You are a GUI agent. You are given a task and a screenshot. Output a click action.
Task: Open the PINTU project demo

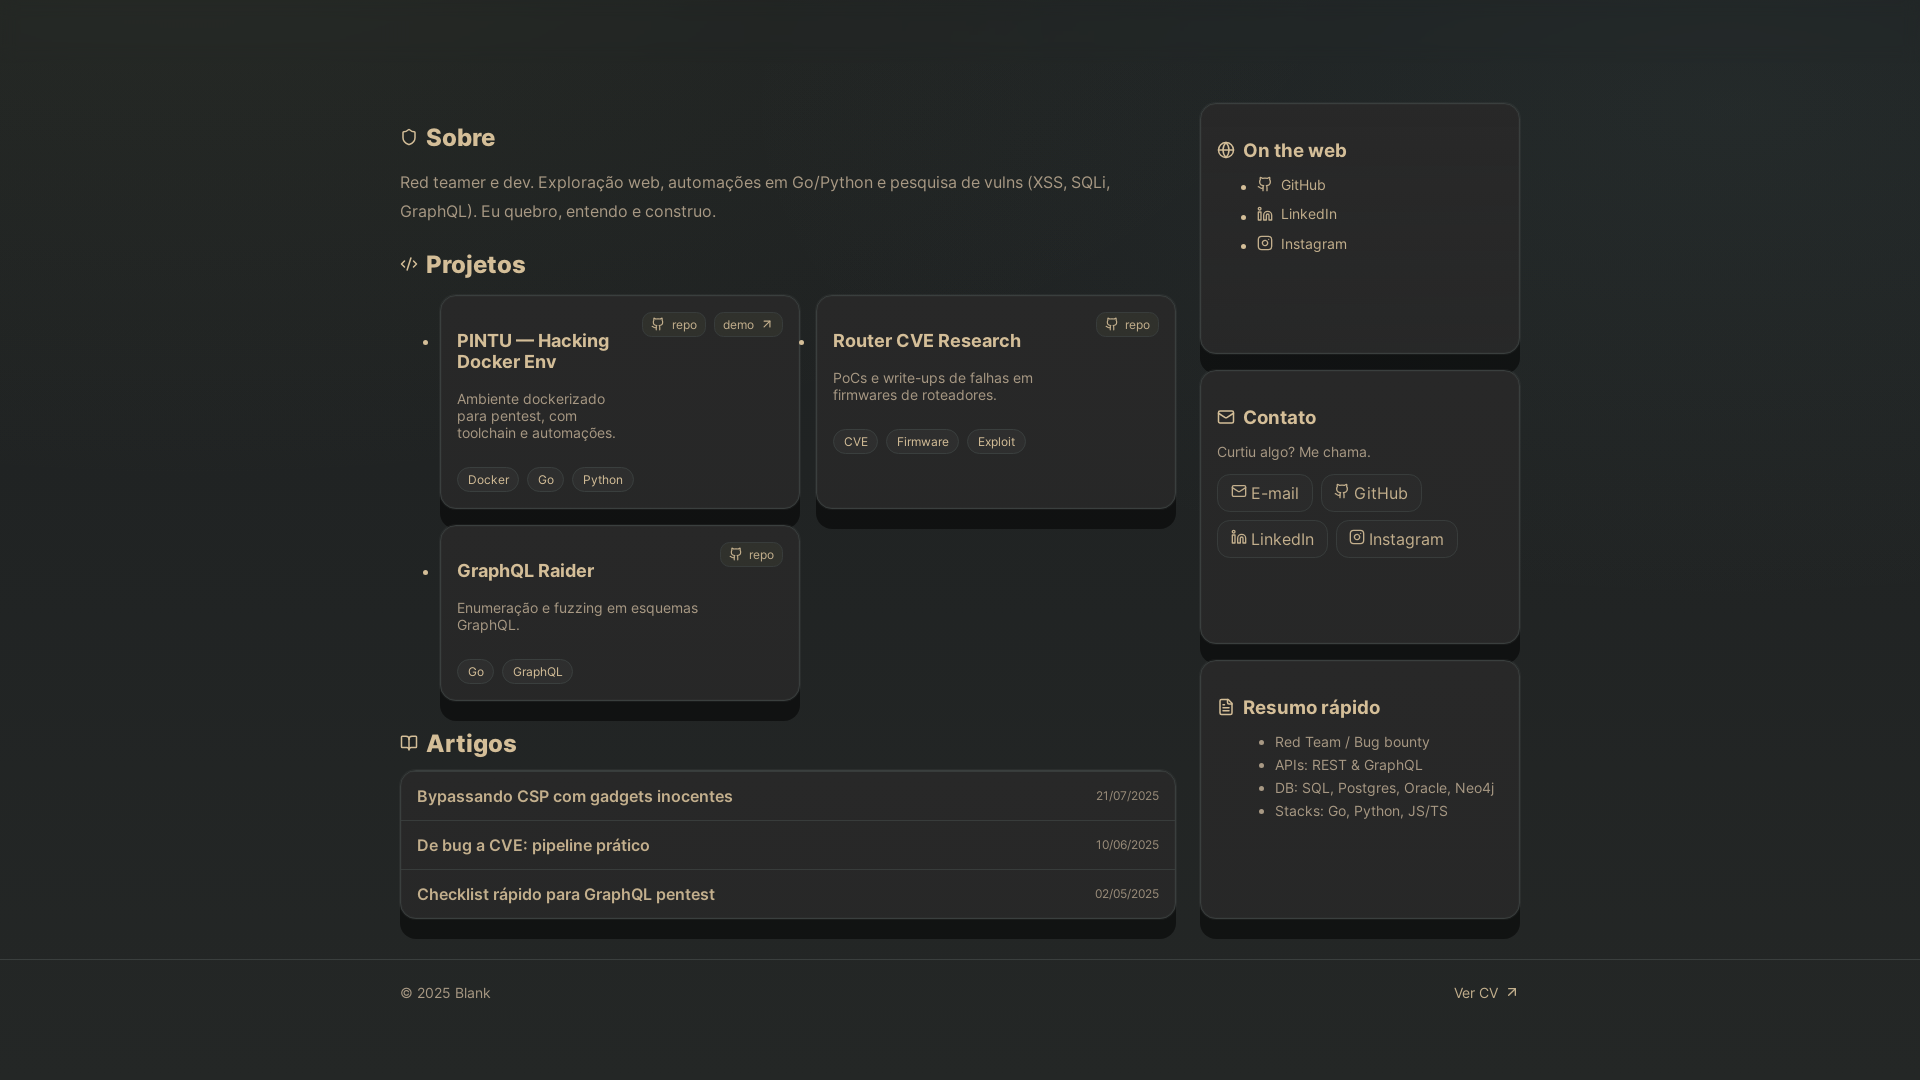pyautogui.click(x=748, y=324)
